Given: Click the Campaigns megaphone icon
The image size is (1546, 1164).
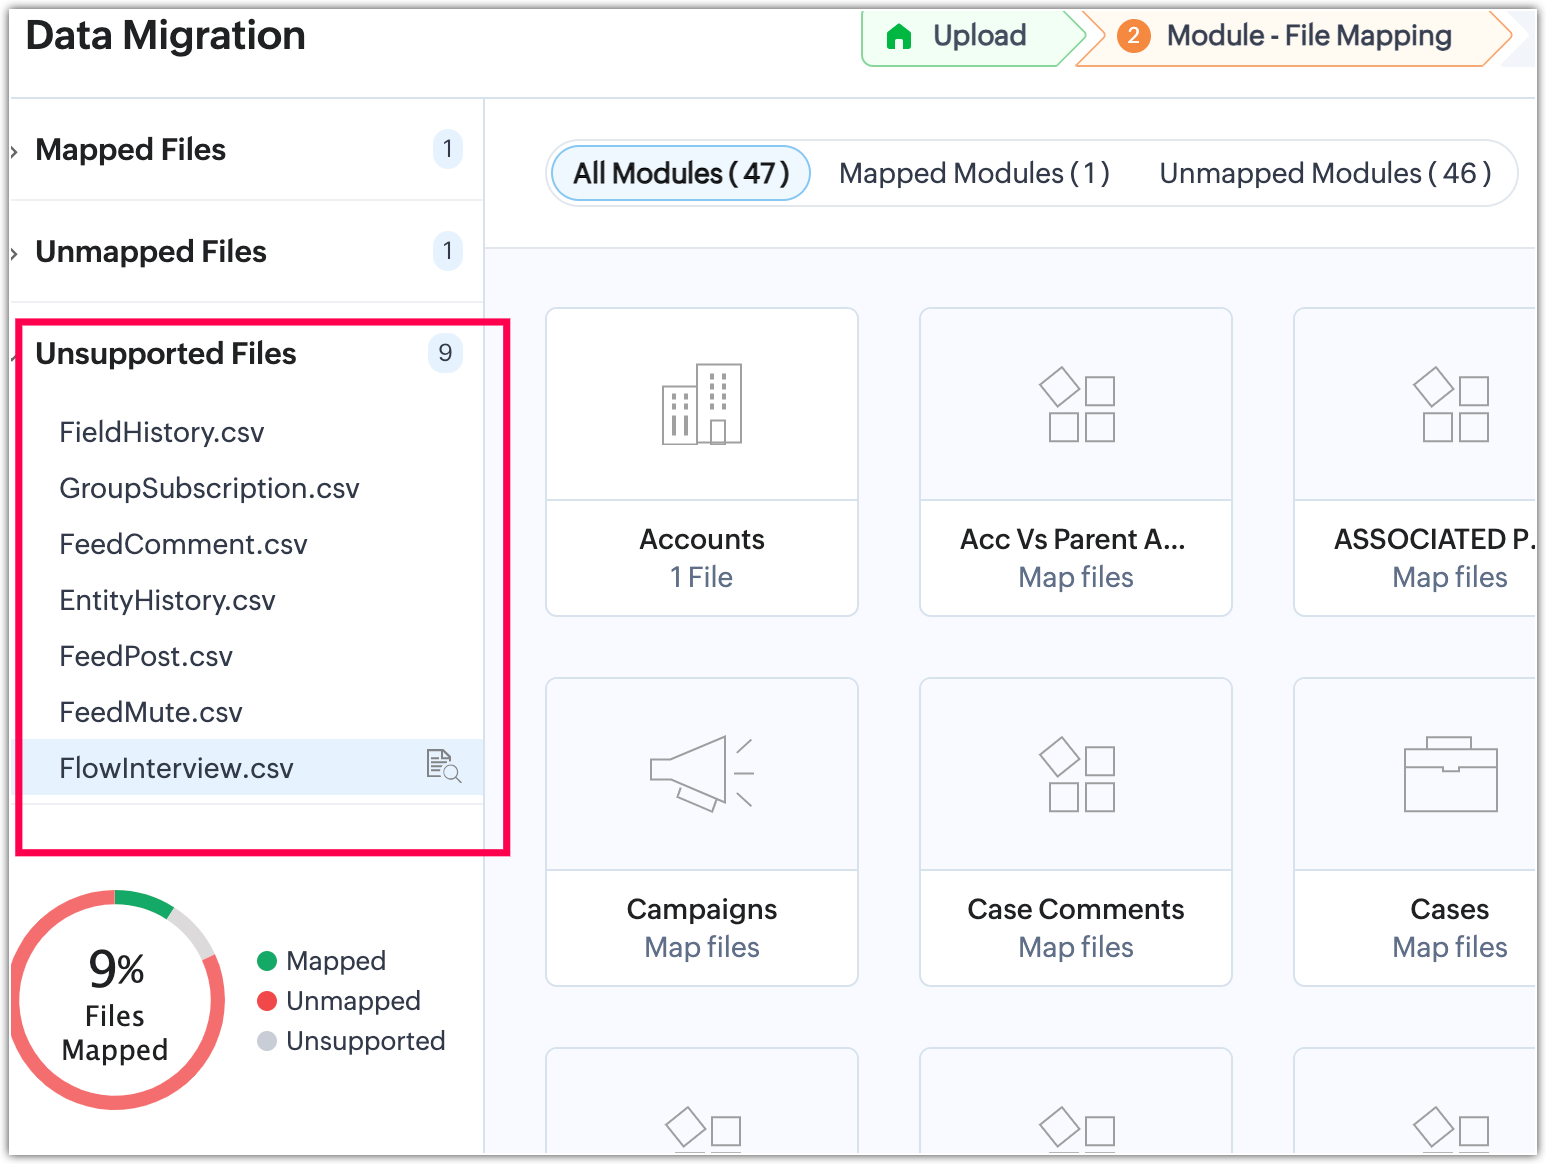Looking at the screenshot, I should tap(702, 774).
